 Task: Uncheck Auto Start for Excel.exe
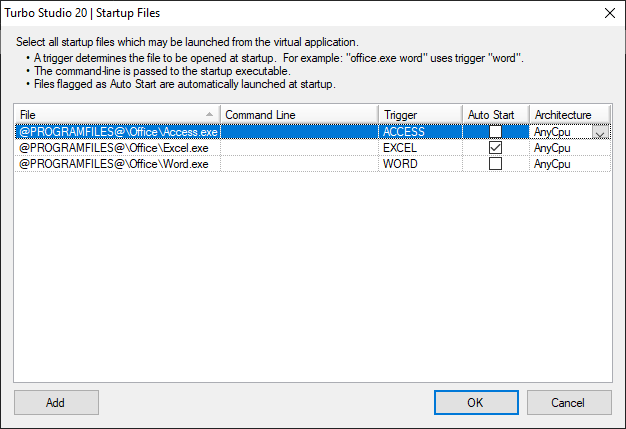pos(495,148)
